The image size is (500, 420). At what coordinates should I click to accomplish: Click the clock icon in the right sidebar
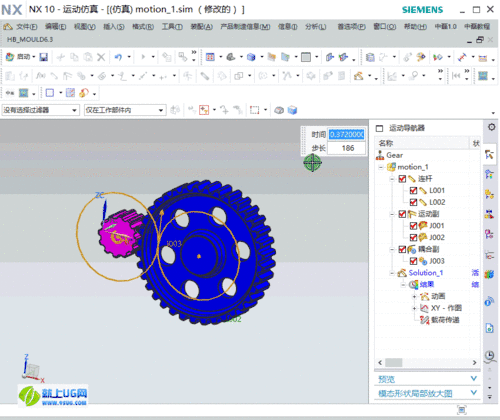coord(489,355)
